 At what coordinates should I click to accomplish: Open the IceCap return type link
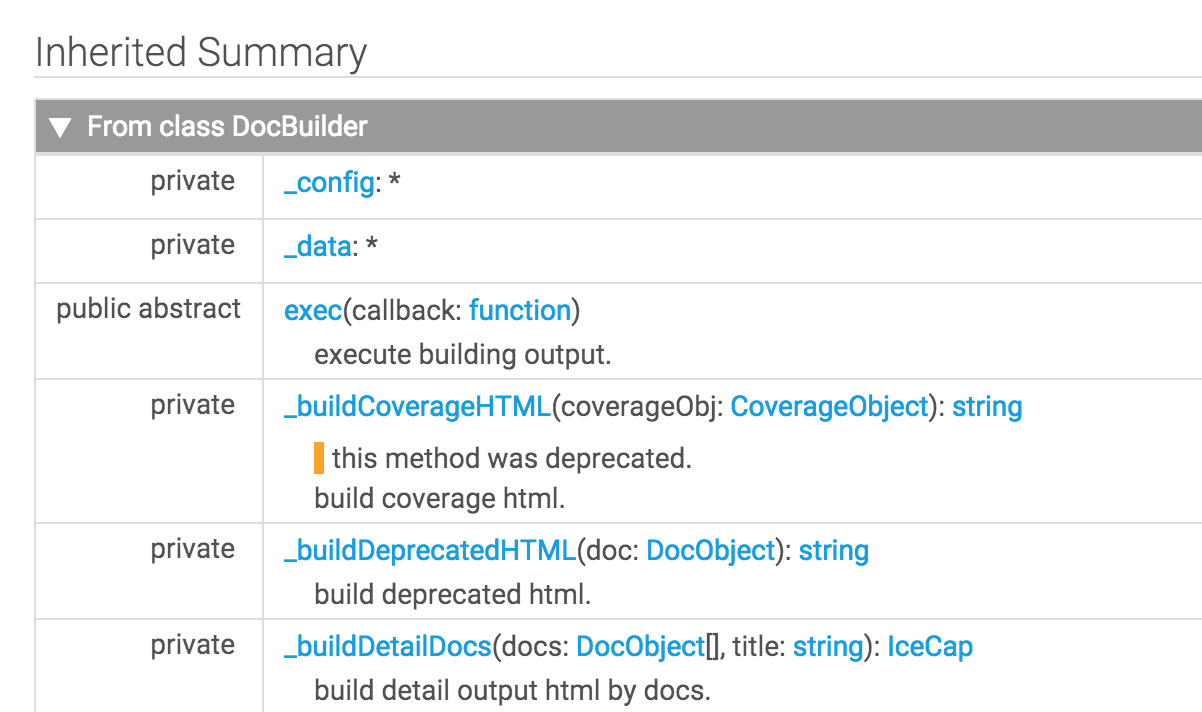(930, 647)
